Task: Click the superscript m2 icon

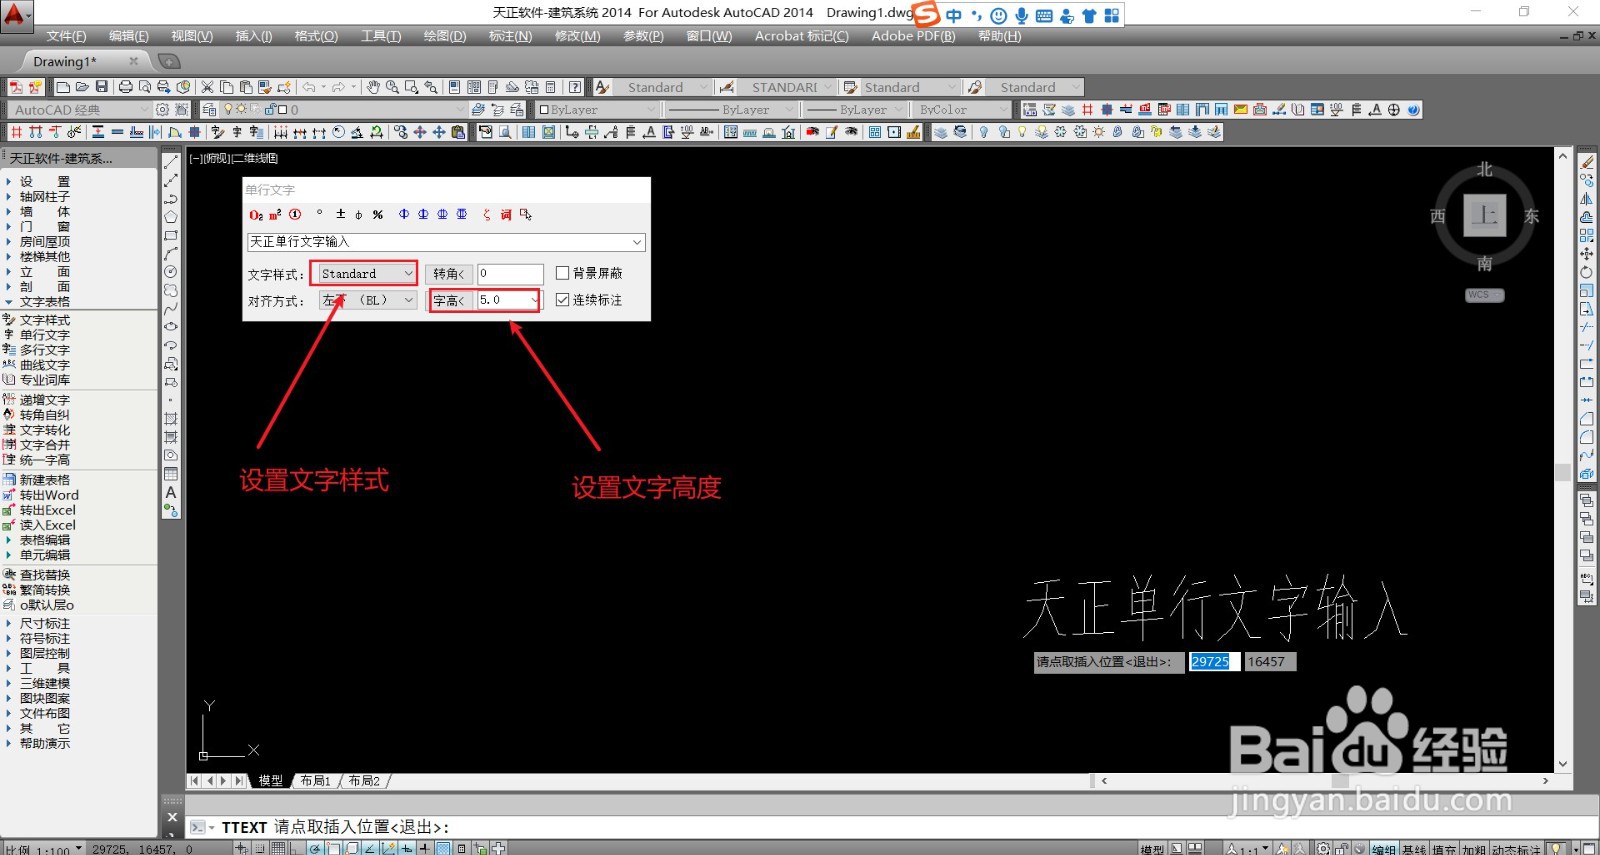Action: point(275,214)
